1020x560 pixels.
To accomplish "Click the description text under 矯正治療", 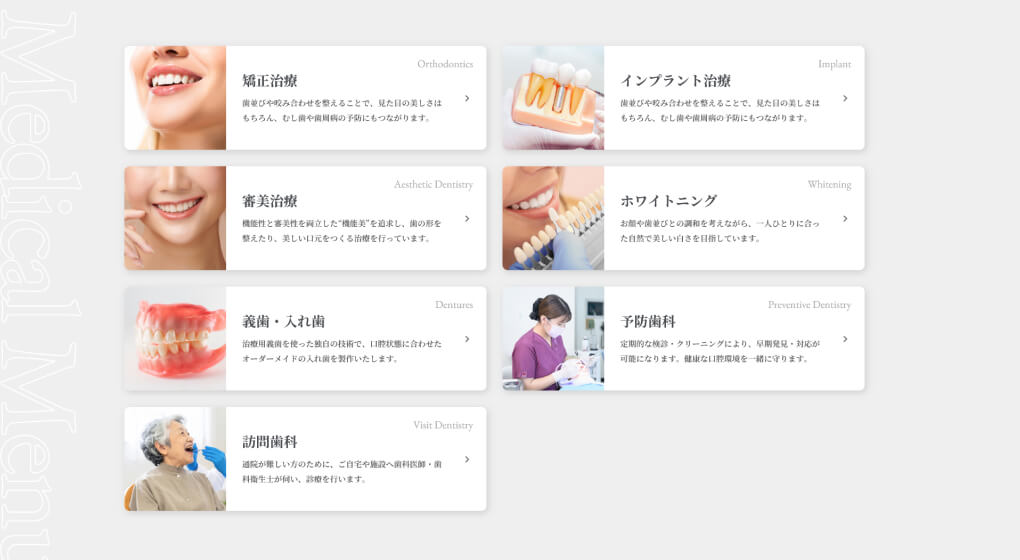I will [342, 110].
